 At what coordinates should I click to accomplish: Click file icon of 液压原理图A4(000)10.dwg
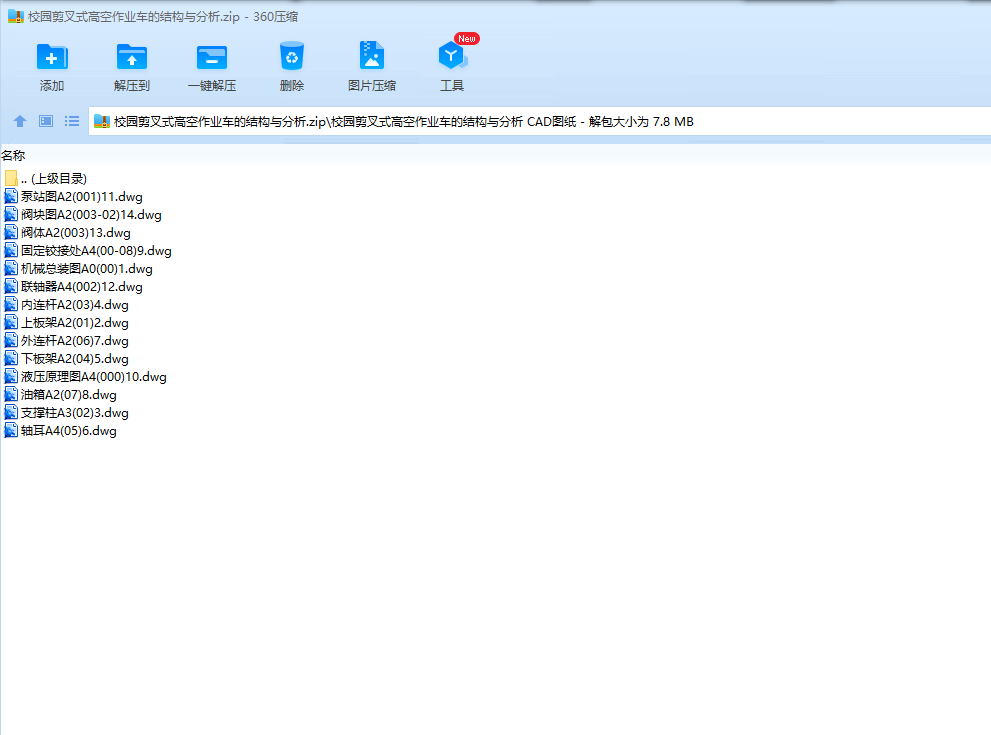click(x=11, y=377)
